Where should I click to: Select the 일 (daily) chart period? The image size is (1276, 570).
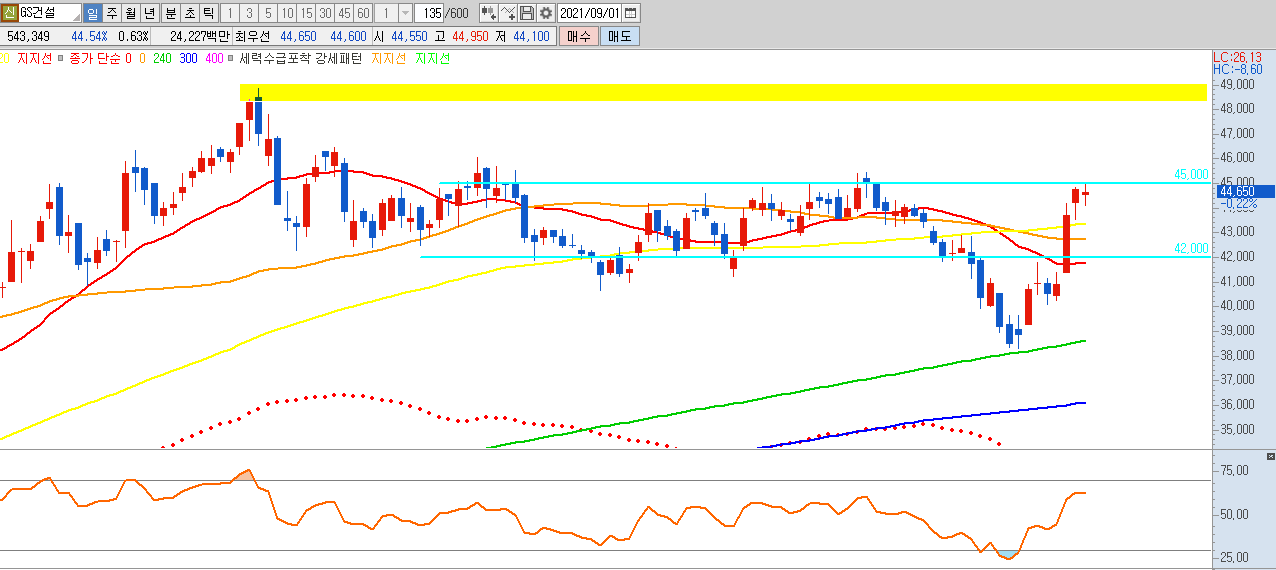click(x=92, y=13)
